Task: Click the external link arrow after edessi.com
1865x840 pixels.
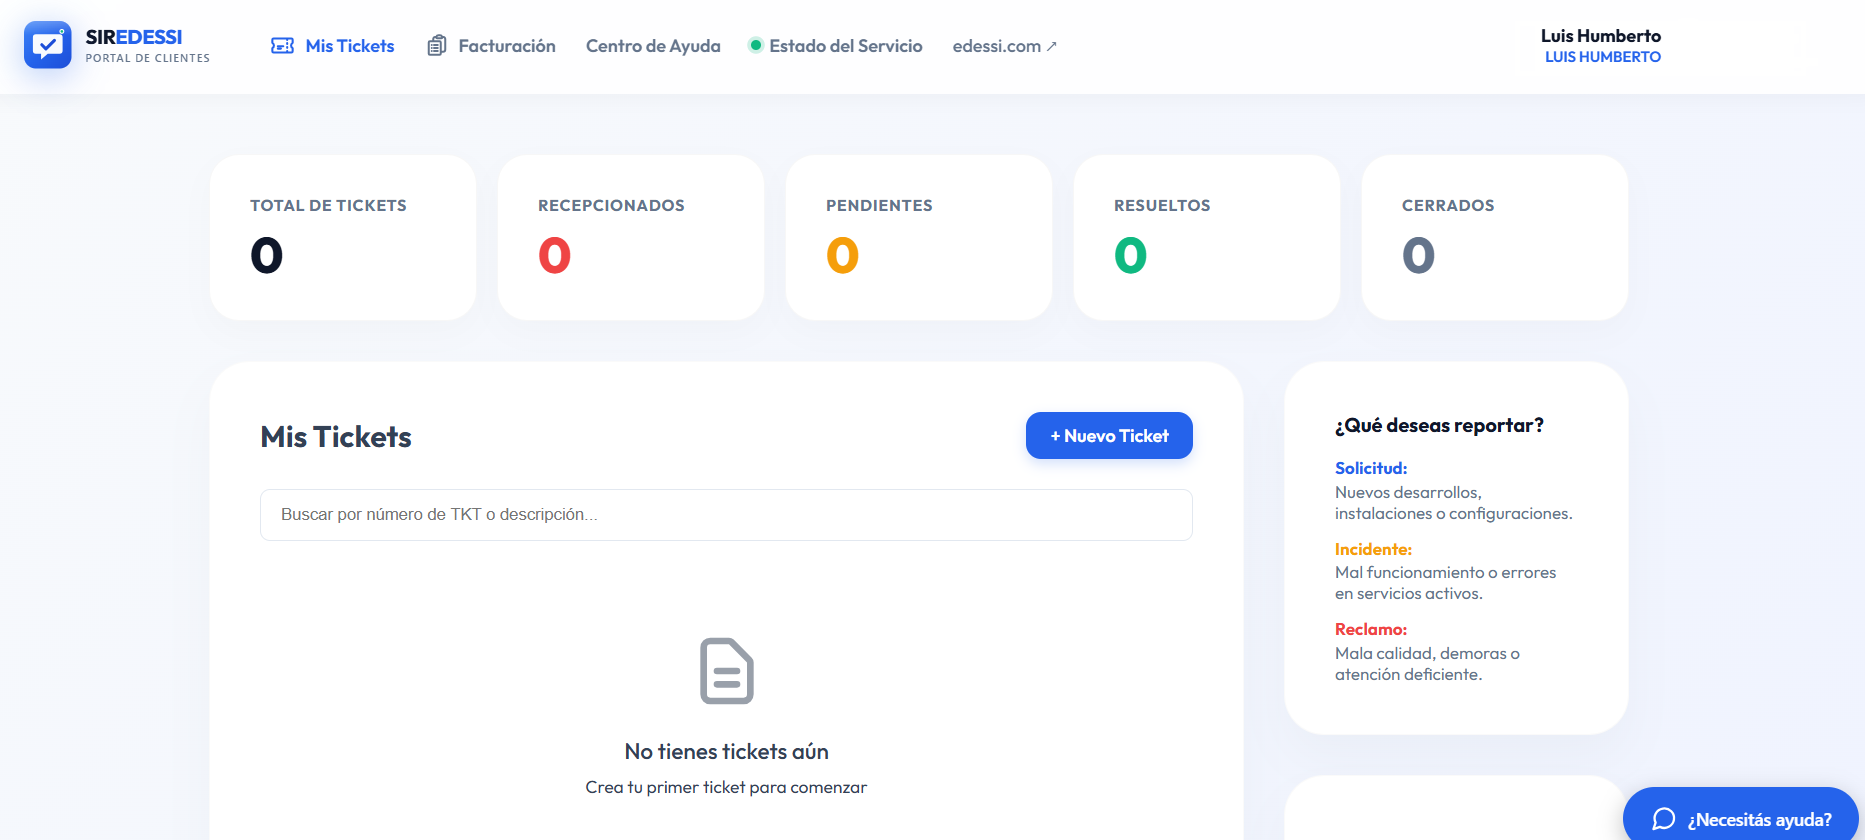Action: point(1051,46)
